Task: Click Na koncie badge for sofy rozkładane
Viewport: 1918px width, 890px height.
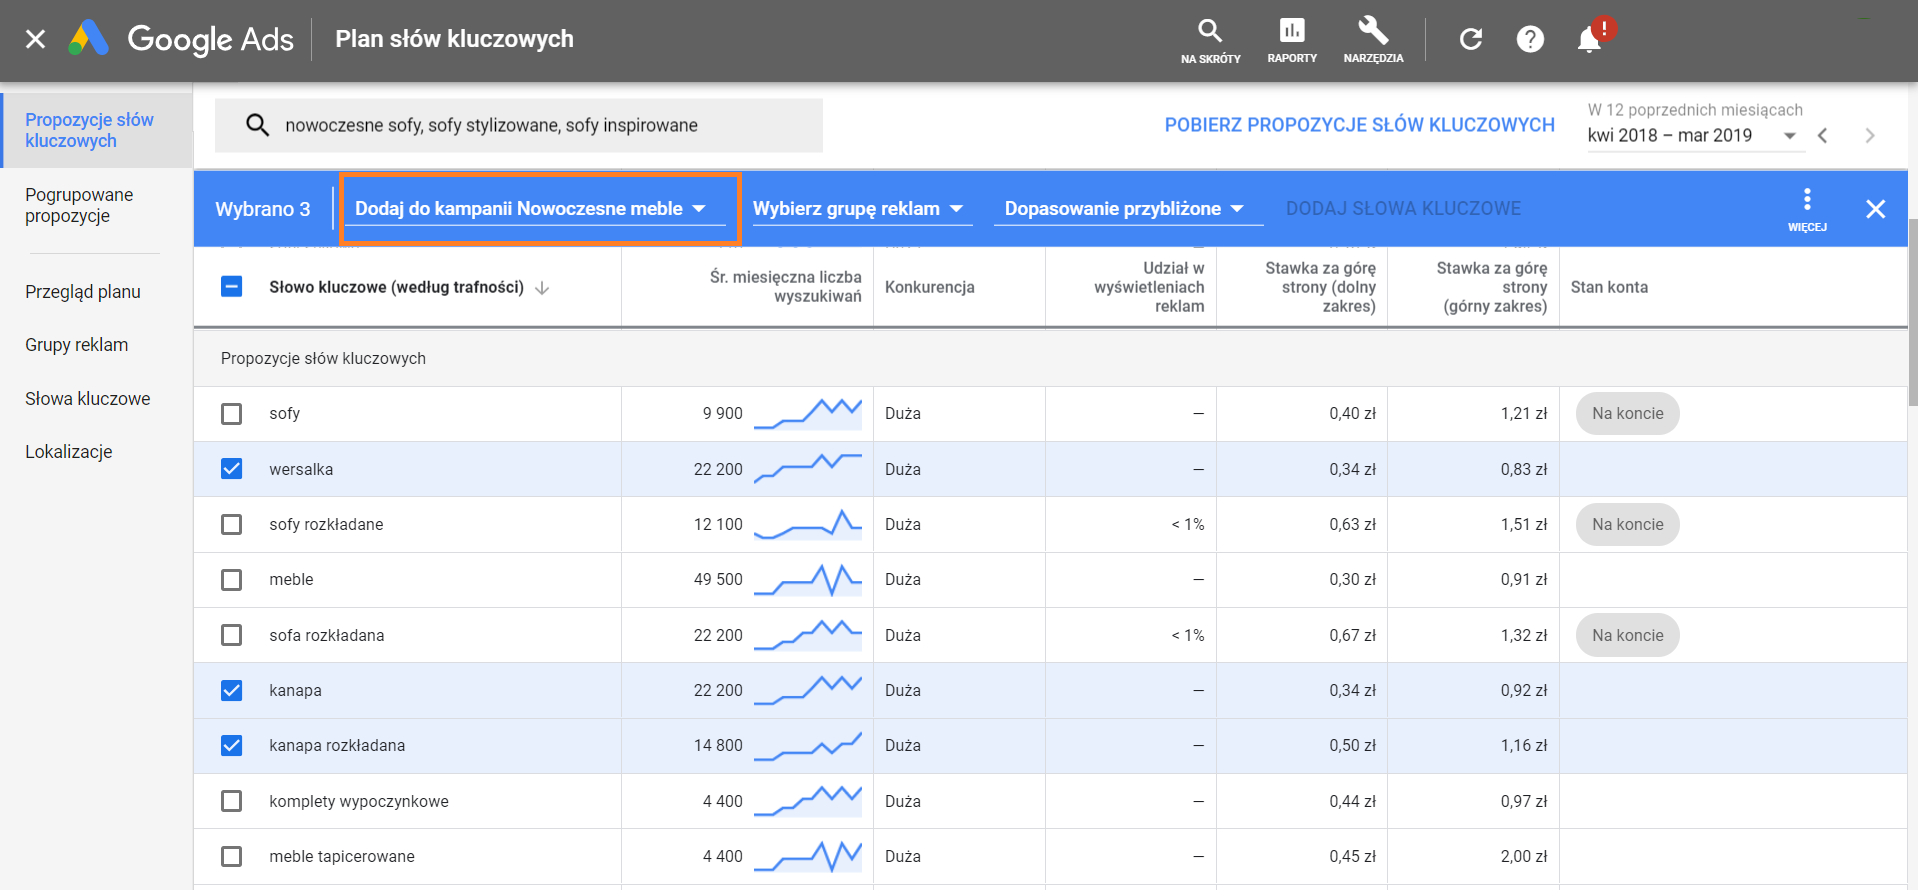Action: (1628, 525)
